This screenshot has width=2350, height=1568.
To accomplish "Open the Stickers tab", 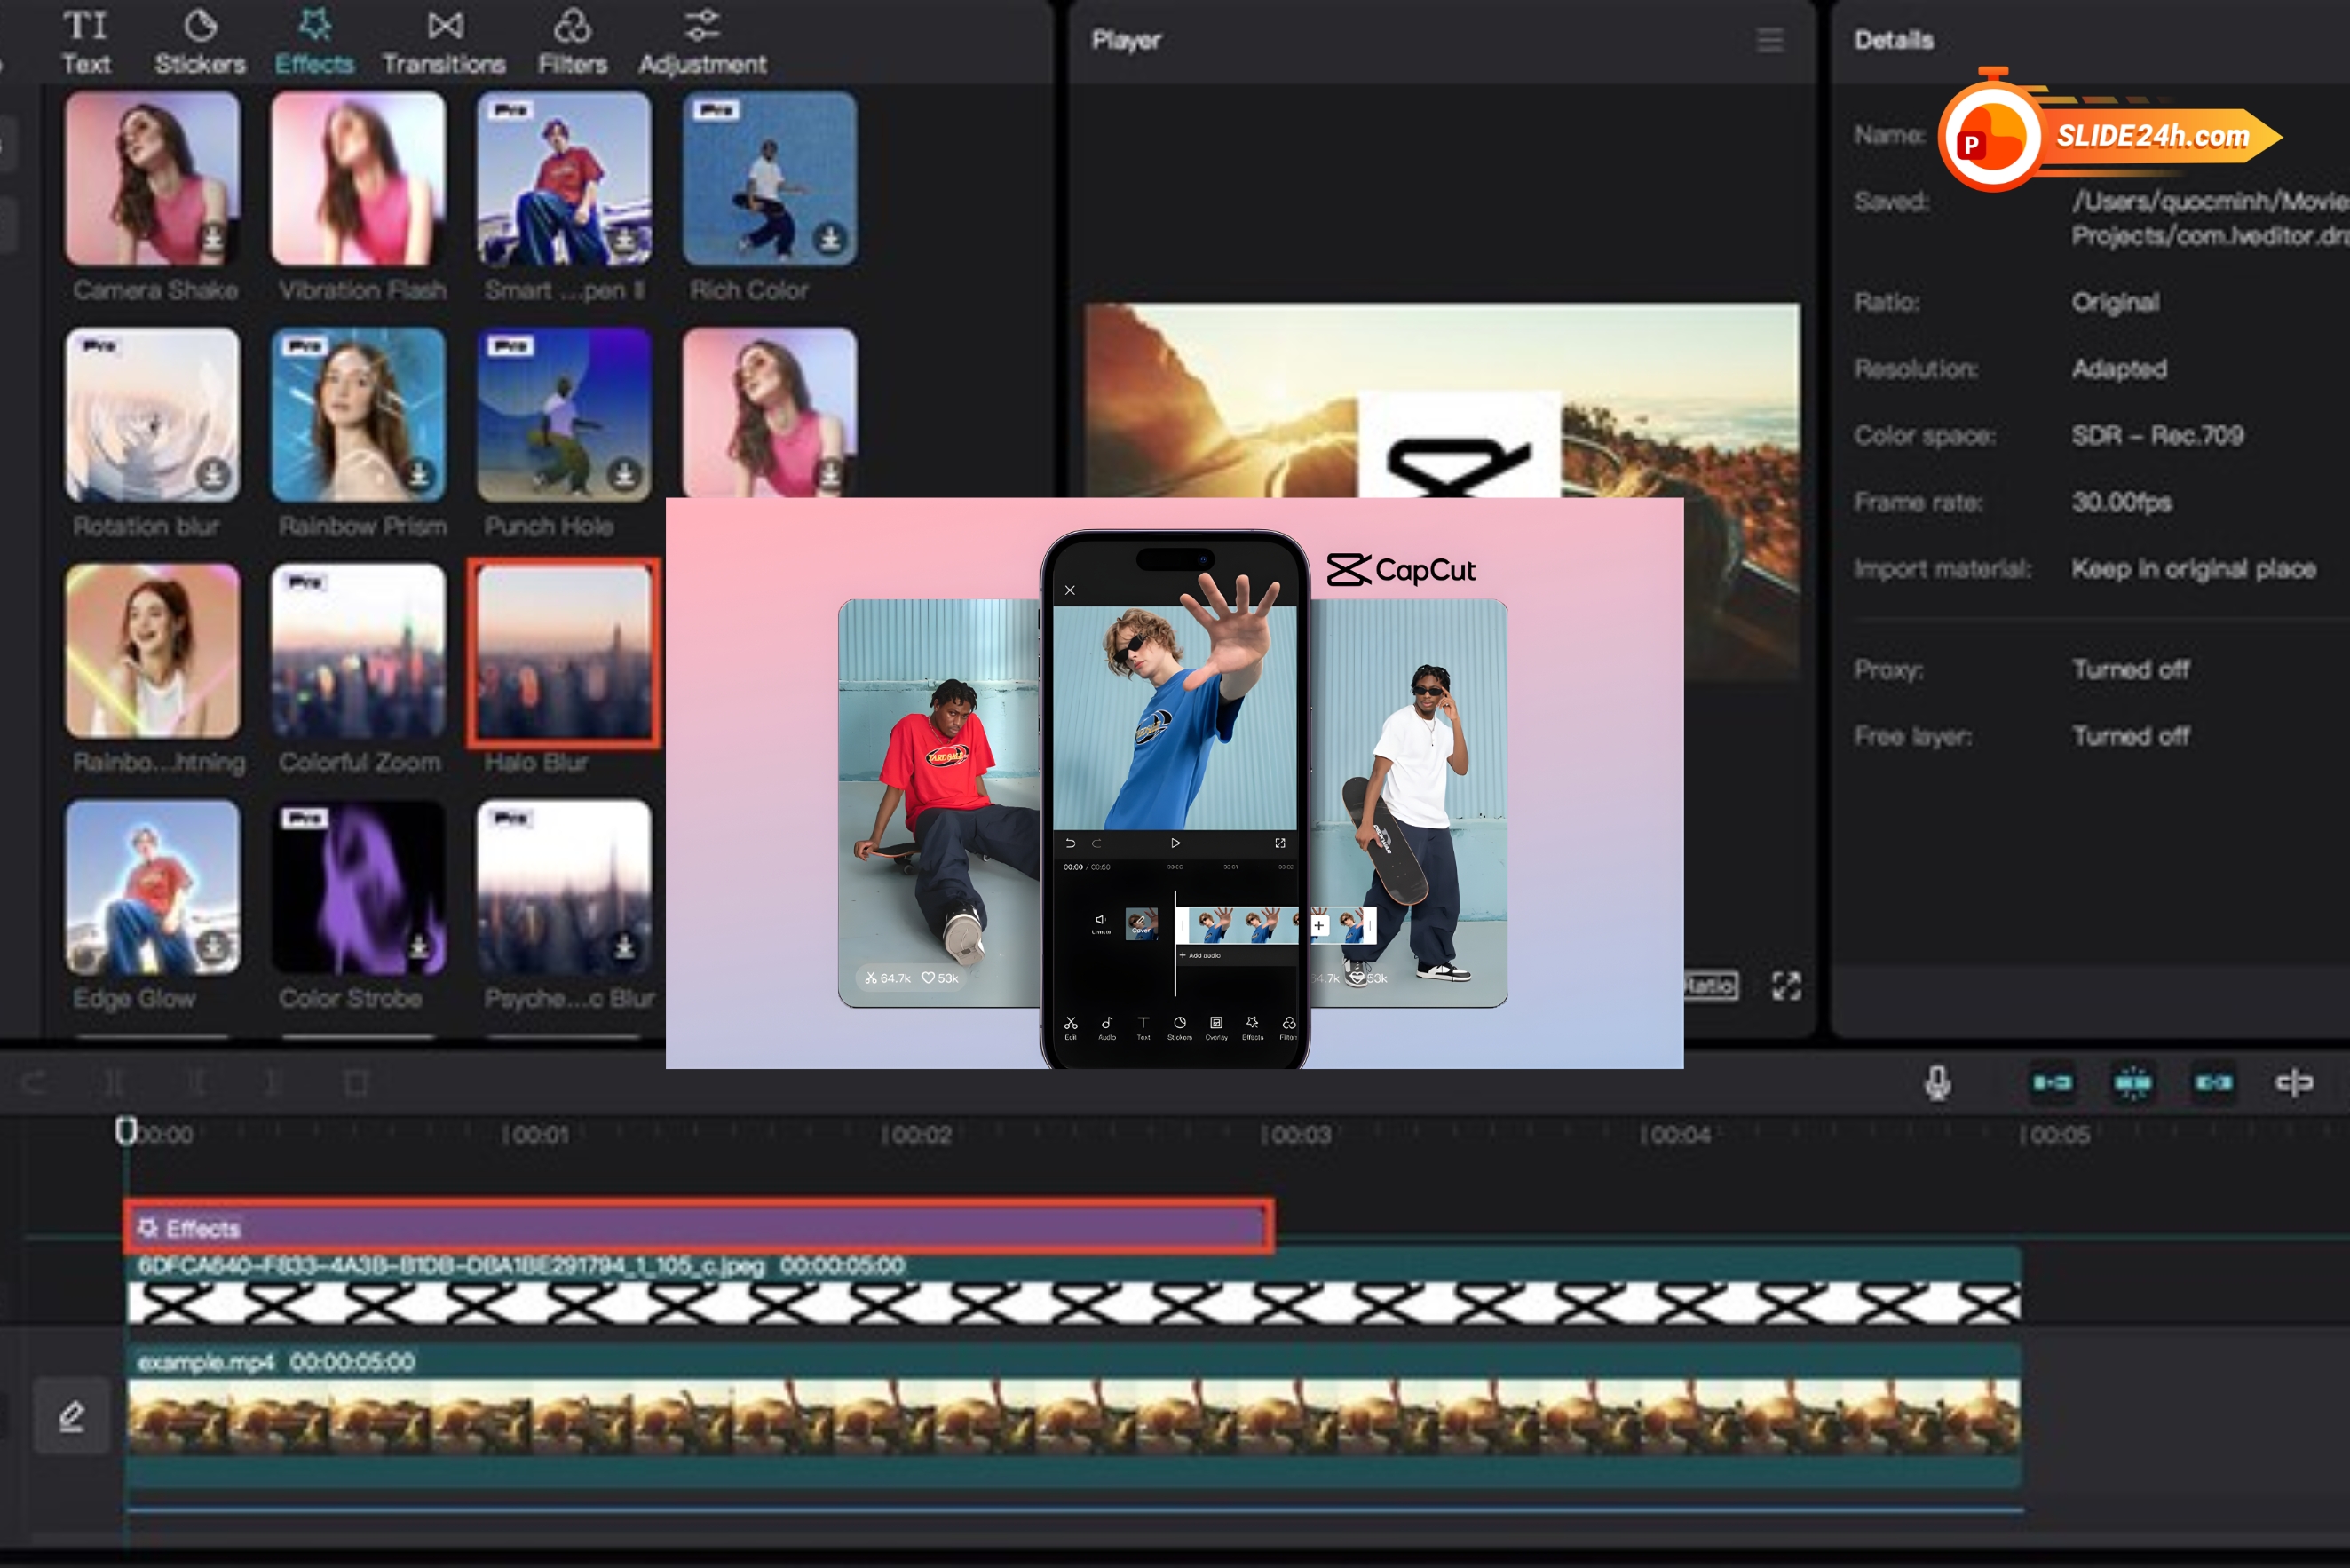I will pos(200,42).
